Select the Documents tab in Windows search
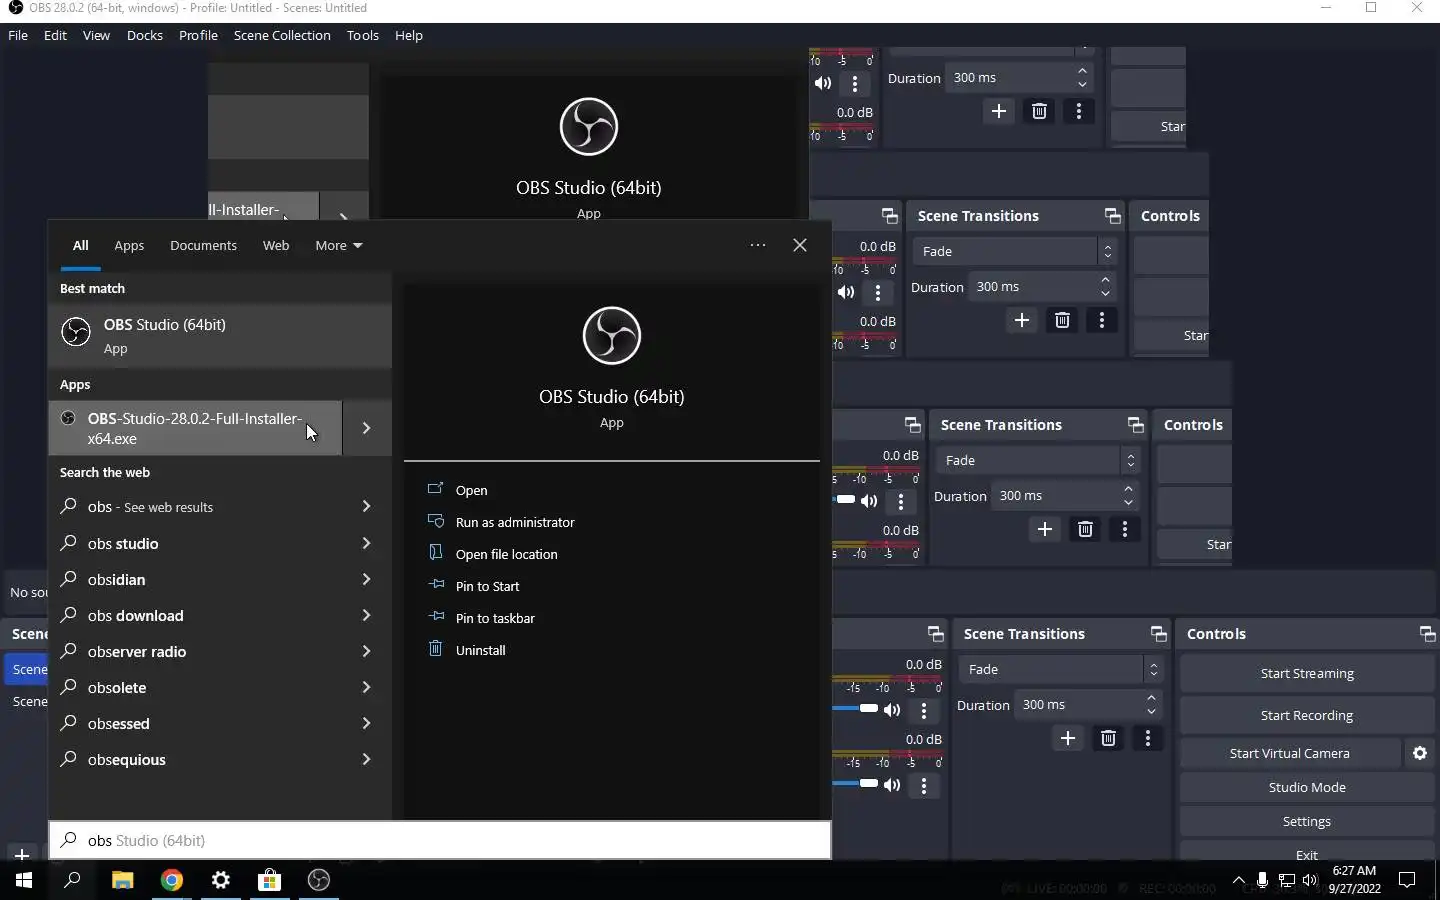Viewport: 1440px width, 900px height. pyautogui.click(x=203, y=245)
